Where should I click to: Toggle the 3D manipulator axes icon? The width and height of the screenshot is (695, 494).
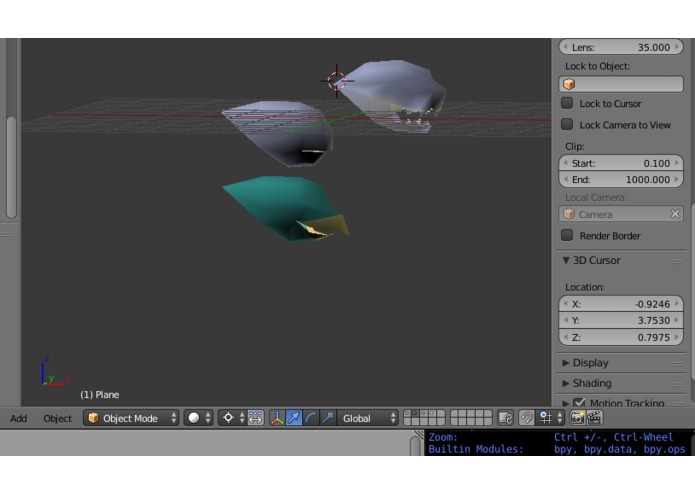click(x=277, y=418)
